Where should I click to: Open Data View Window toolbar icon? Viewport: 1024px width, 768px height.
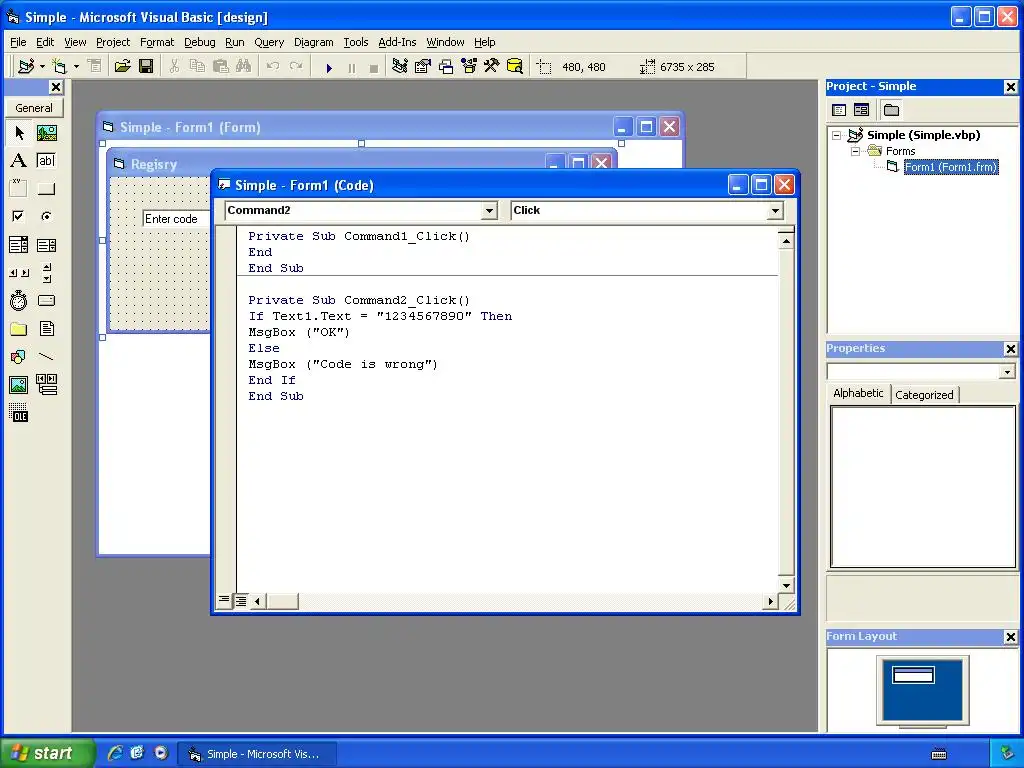515,66
